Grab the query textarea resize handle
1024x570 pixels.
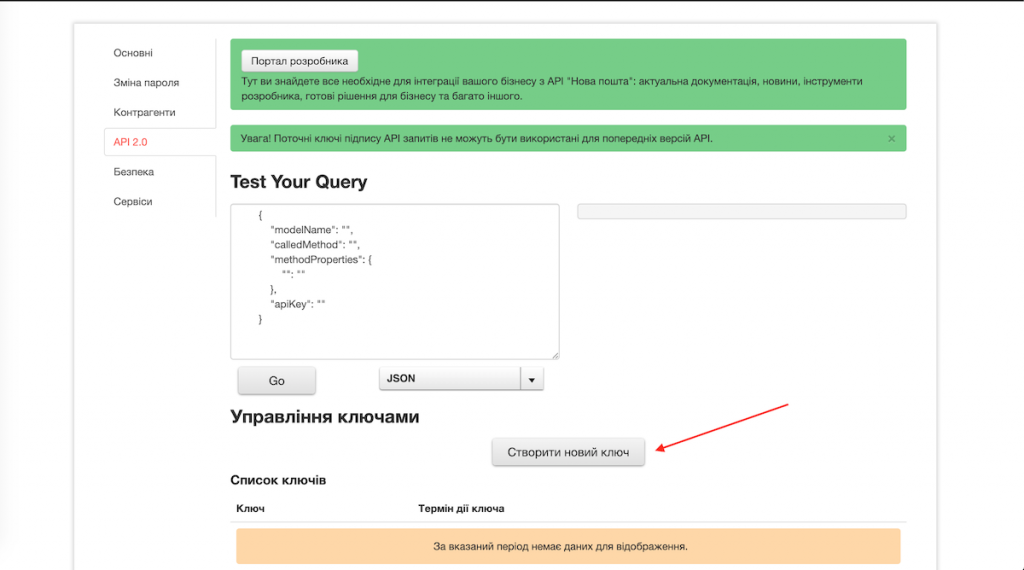[554, 354]
